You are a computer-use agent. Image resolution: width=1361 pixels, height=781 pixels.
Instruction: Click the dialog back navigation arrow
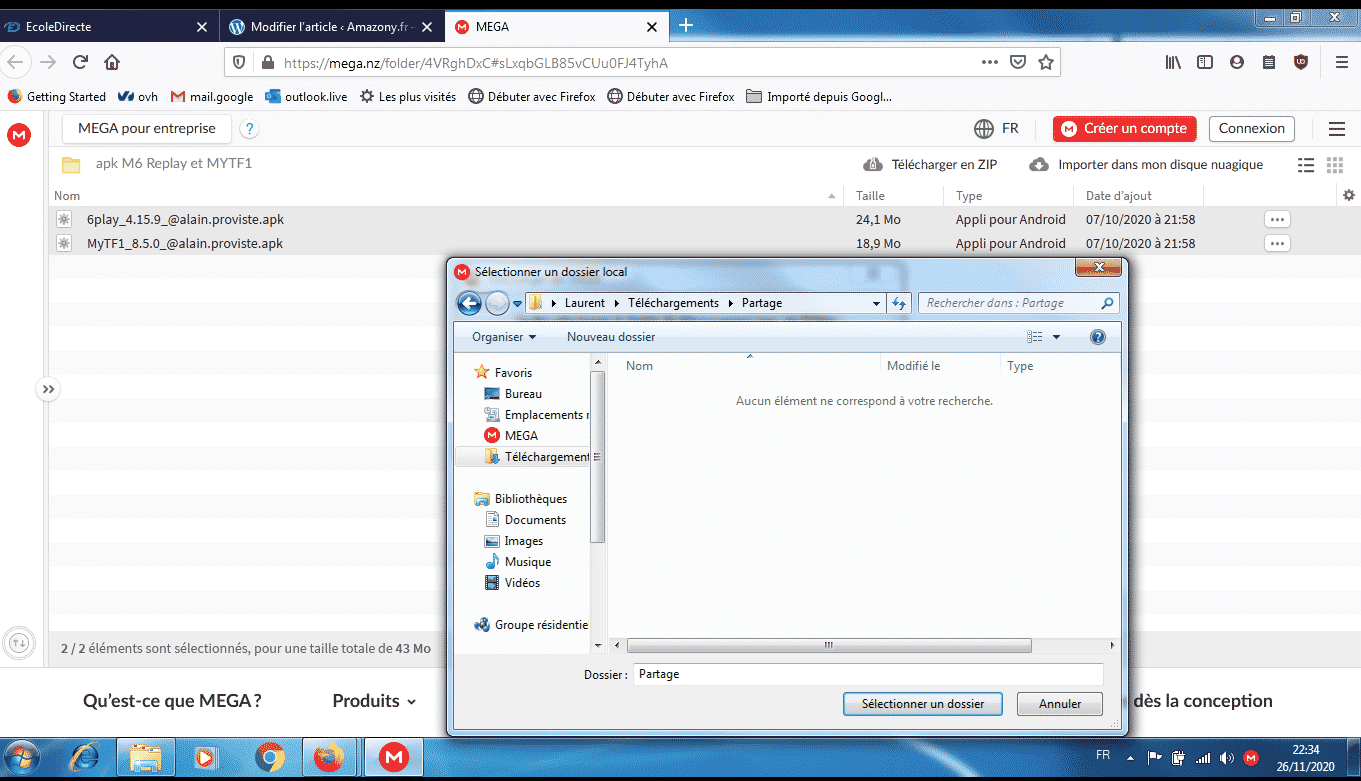469,303
